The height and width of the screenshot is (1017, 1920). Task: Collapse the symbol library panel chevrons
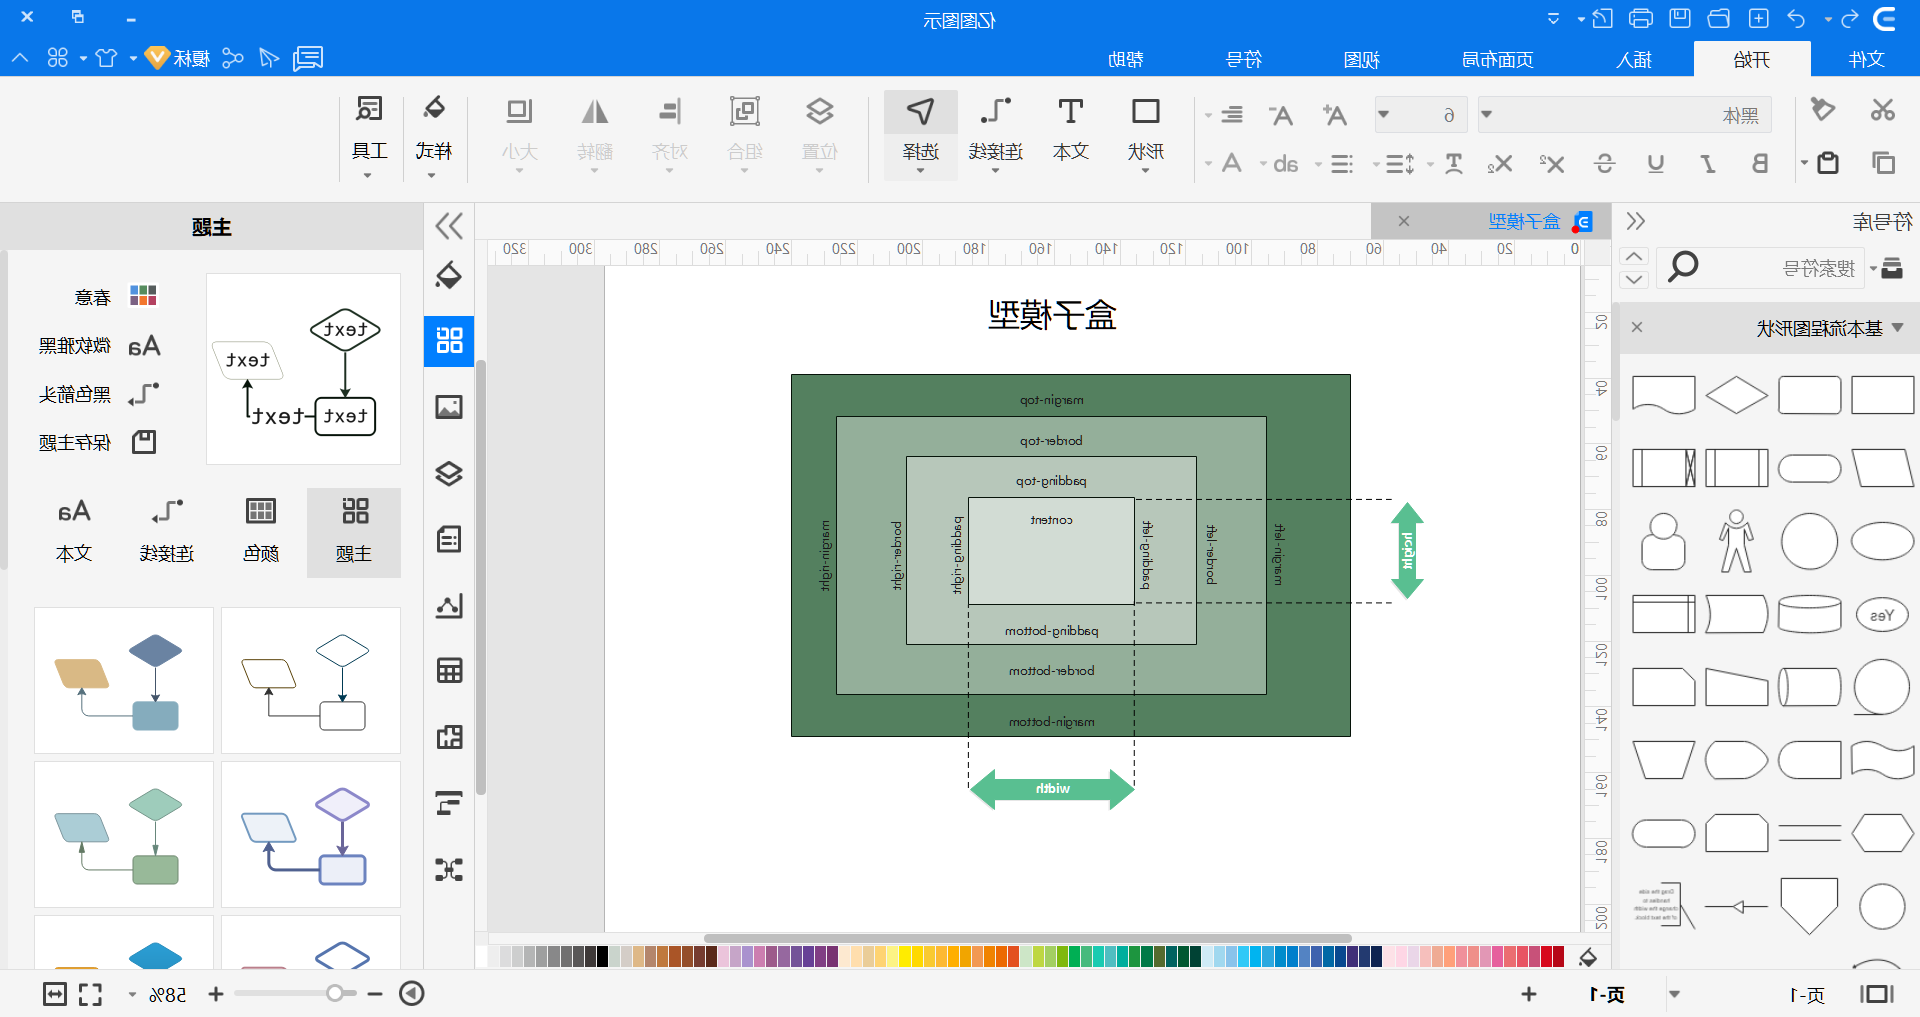[1636, 221]
